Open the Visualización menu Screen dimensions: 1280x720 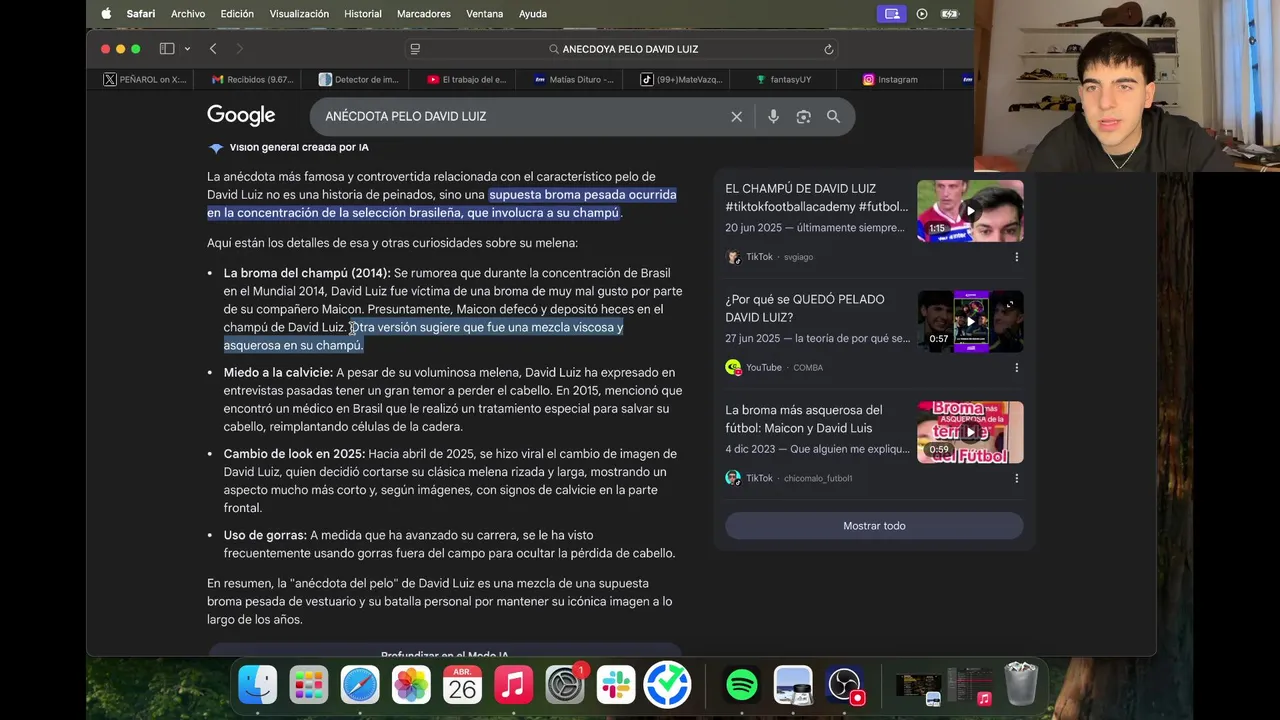[299, 14]
